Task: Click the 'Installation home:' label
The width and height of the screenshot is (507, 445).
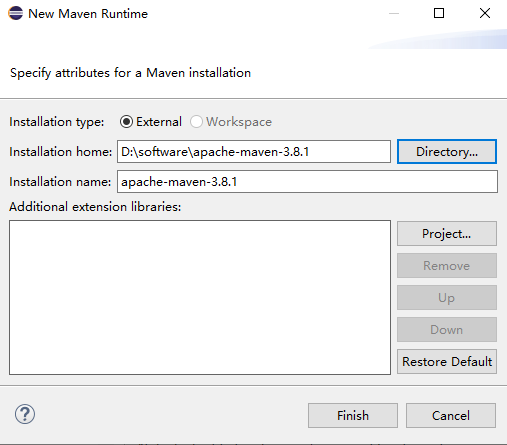Action: [61, 152]
